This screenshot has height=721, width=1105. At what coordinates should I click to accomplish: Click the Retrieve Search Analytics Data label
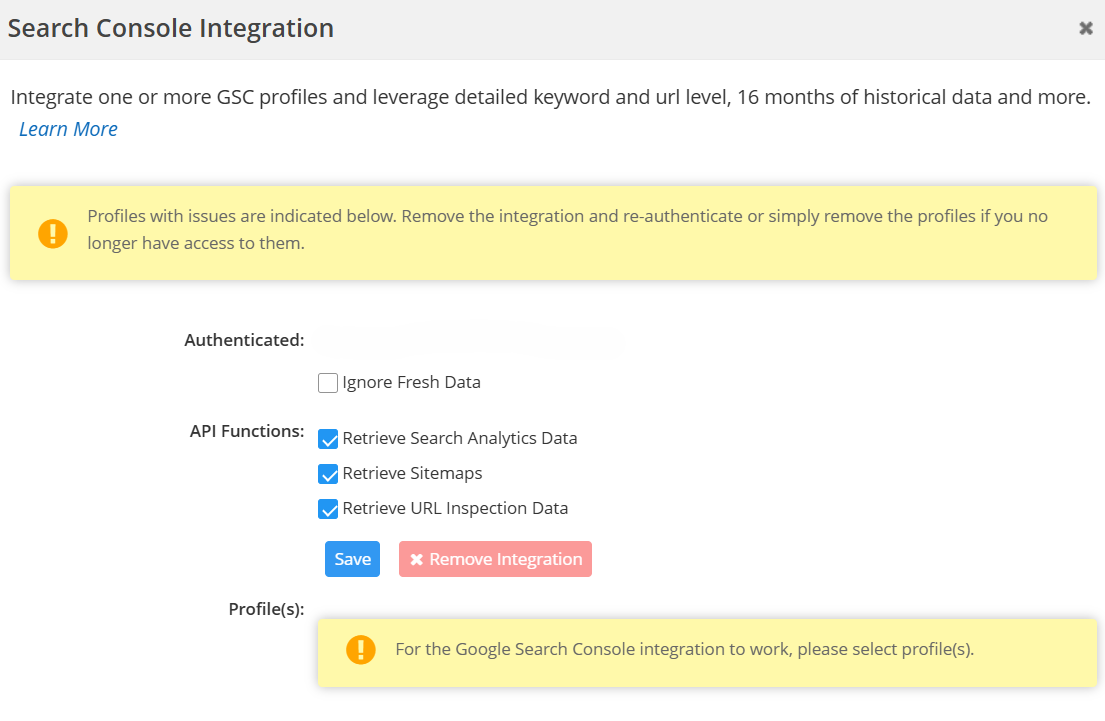click(x=459, y=438)
